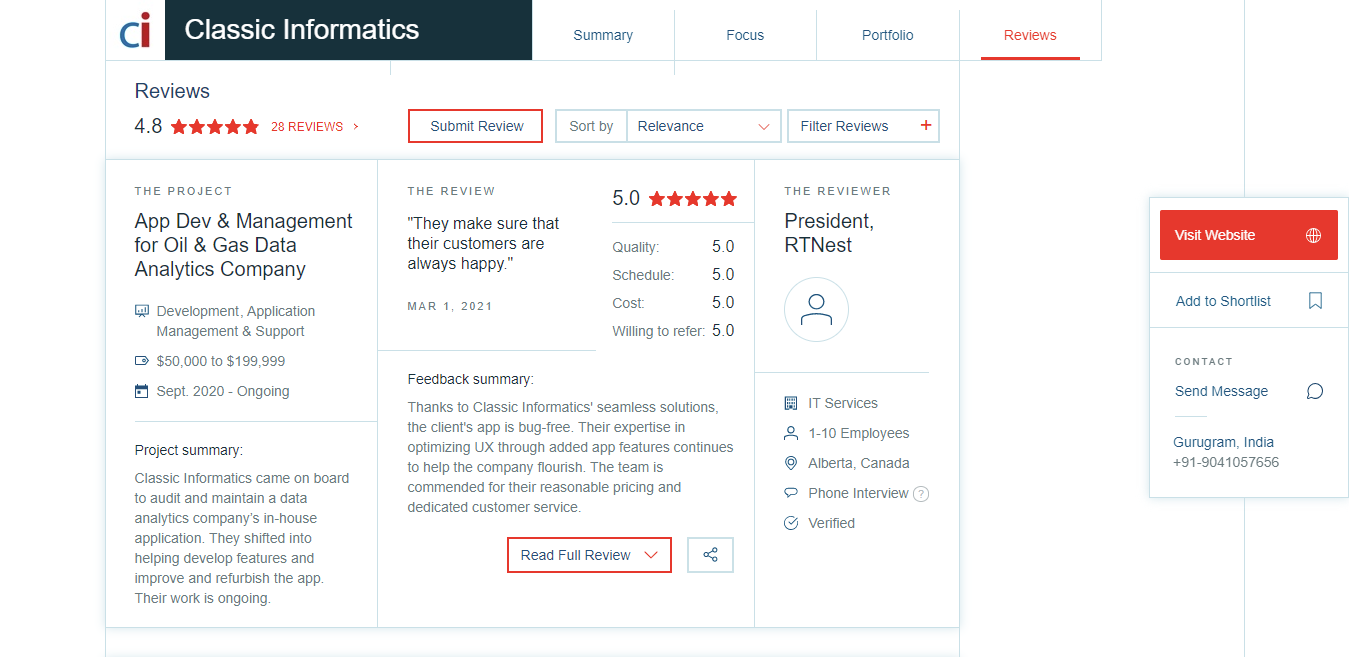Expand Read Full Review
1349x657 pixels.
(x=589, y=555)
